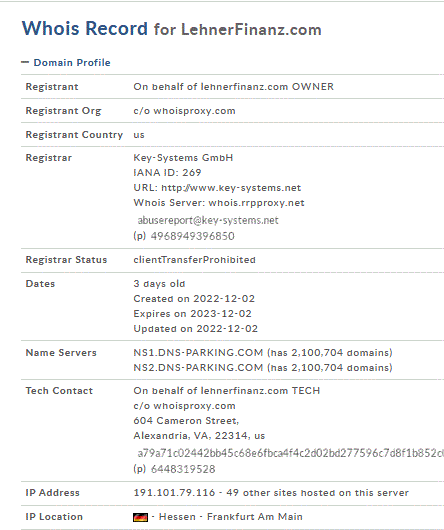Open NS1.DNS-PARKING.COM name server entry
Image resolution: width=444 pixels, height=530 pixels.
coord(198,353)
